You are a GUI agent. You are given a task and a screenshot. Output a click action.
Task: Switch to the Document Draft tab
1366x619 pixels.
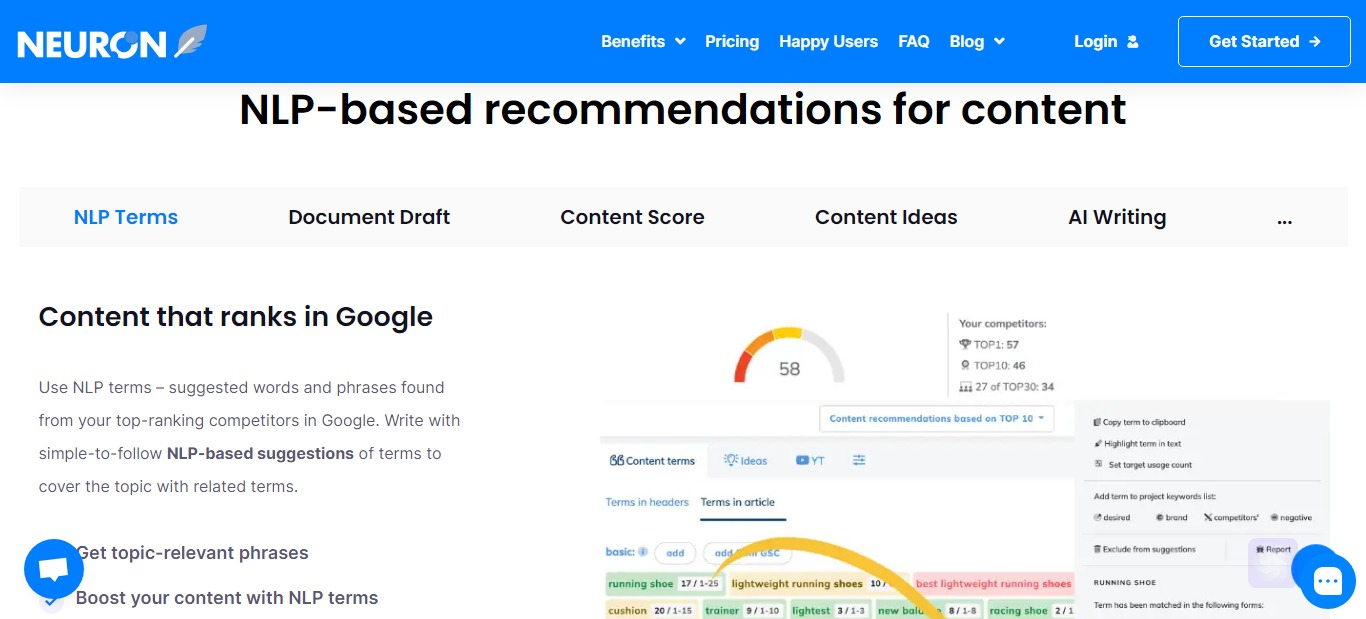point(369,217)
